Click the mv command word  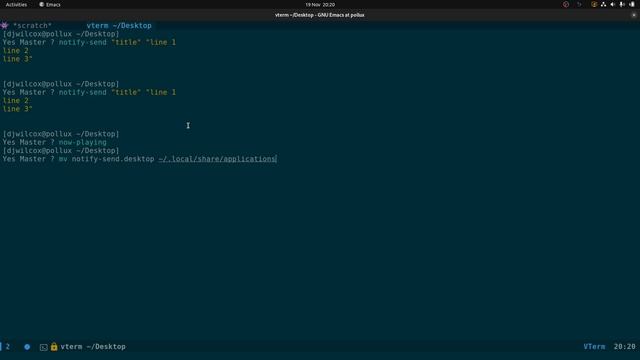pyautogui.click(x=63, y=159)
